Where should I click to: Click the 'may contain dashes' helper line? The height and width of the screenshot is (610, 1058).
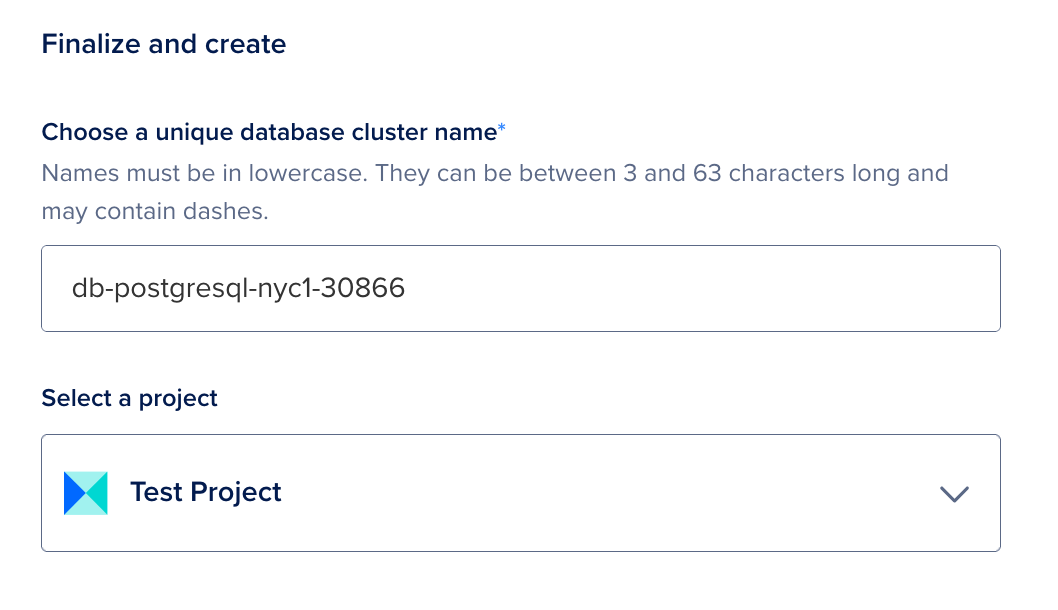pos(155,212)
